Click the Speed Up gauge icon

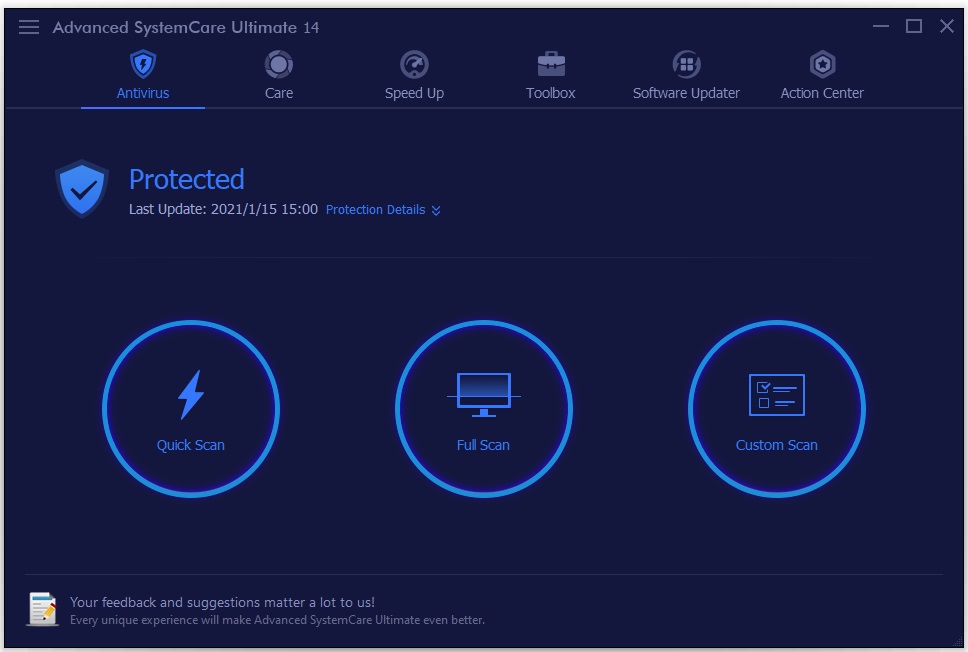pyautogui.click(x=414, y=64)
